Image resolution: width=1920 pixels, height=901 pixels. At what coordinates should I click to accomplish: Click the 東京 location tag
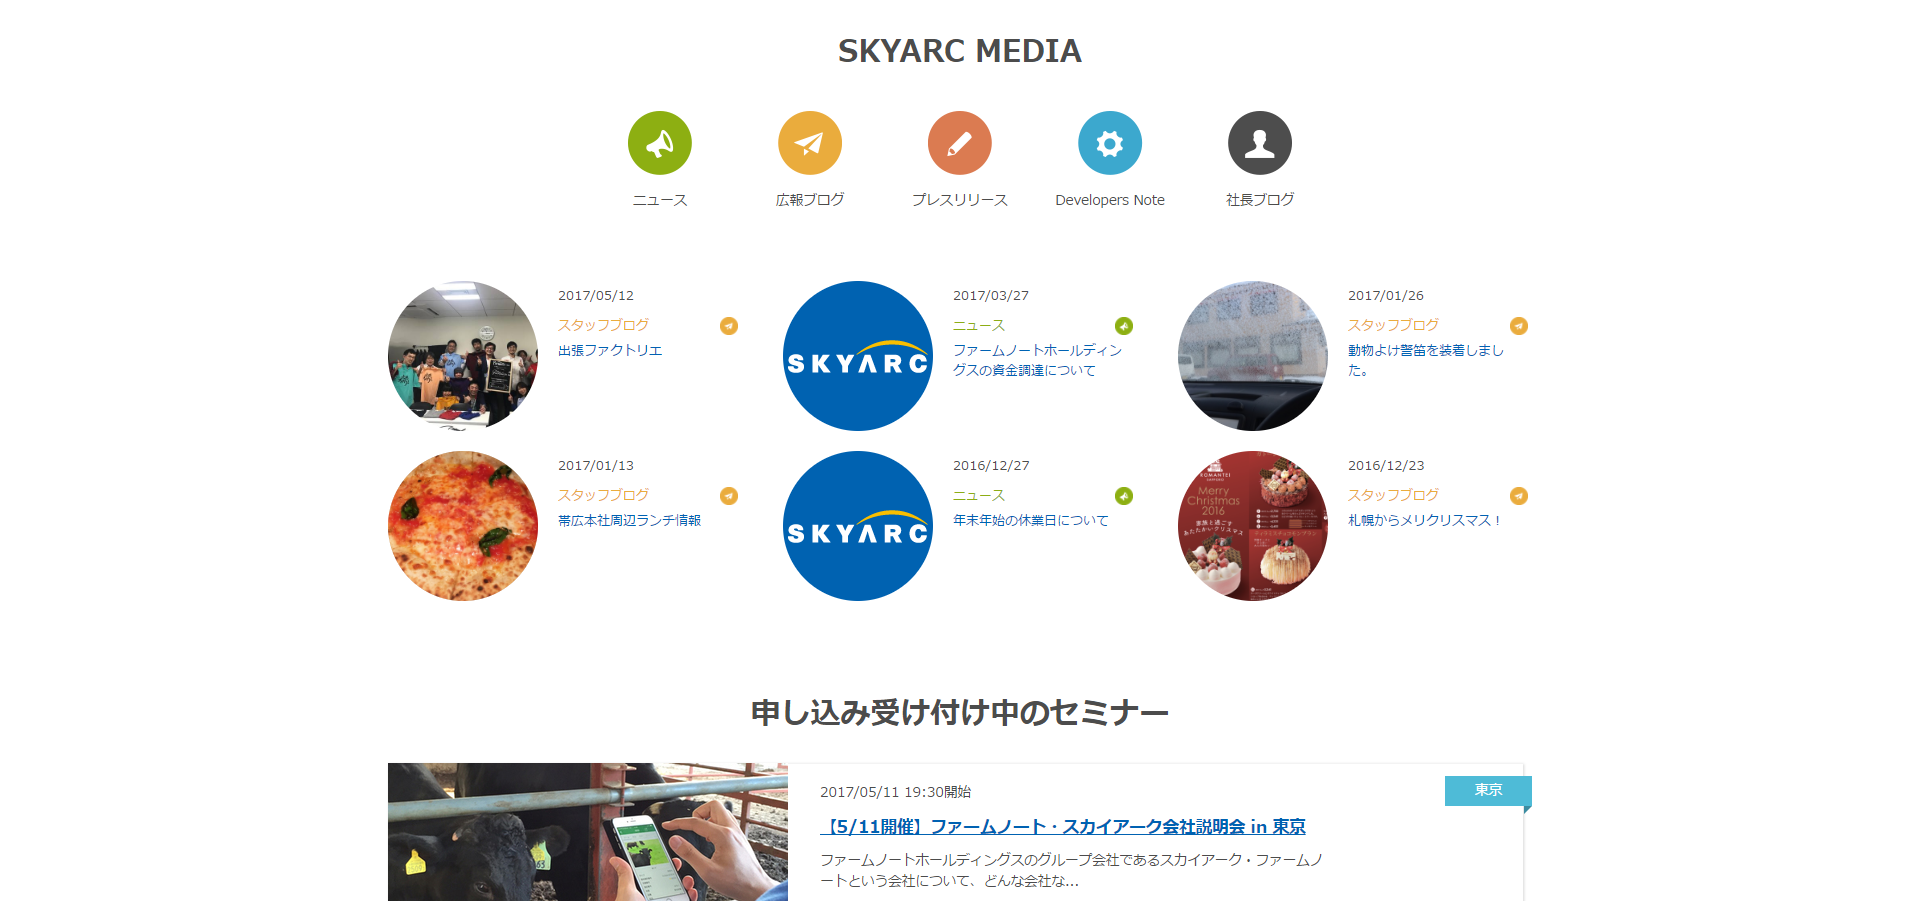[x=1487, y=790]
